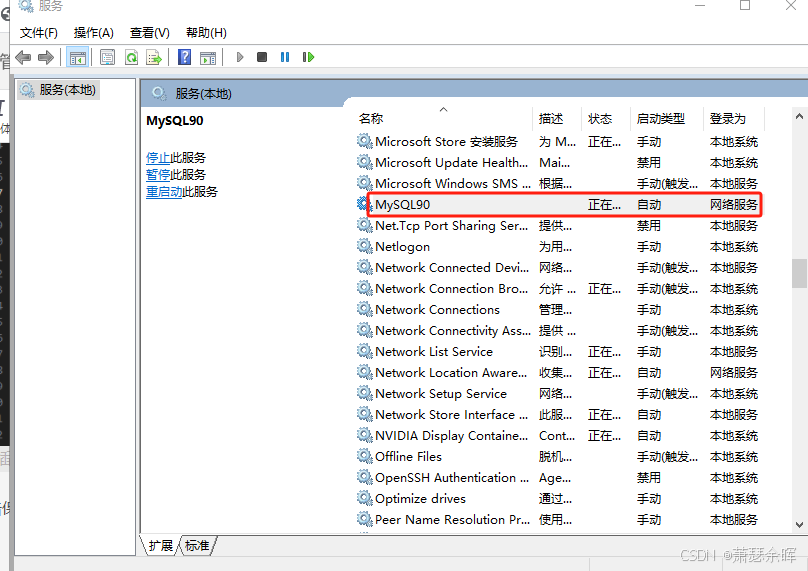Image resolution: width=808 pixels, height=571 pixels.
Task: Click the 重启动 link for MySQL90
Action: [164, 192]
